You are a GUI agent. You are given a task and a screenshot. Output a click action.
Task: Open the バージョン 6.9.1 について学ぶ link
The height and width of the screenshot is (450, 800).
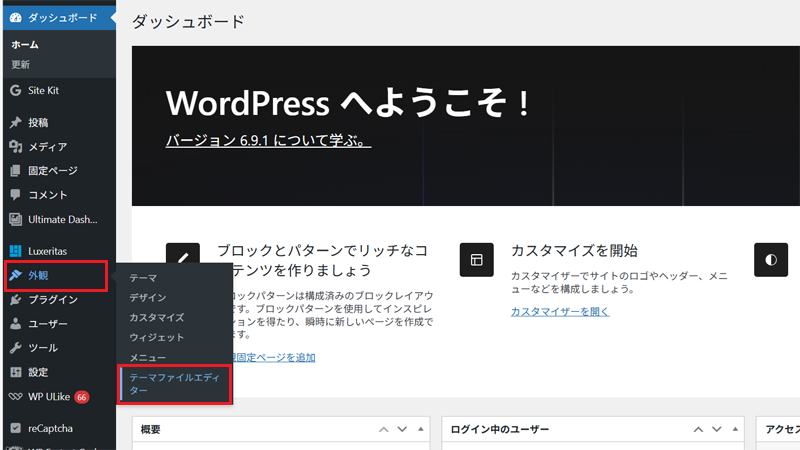(x=268, y=141)
